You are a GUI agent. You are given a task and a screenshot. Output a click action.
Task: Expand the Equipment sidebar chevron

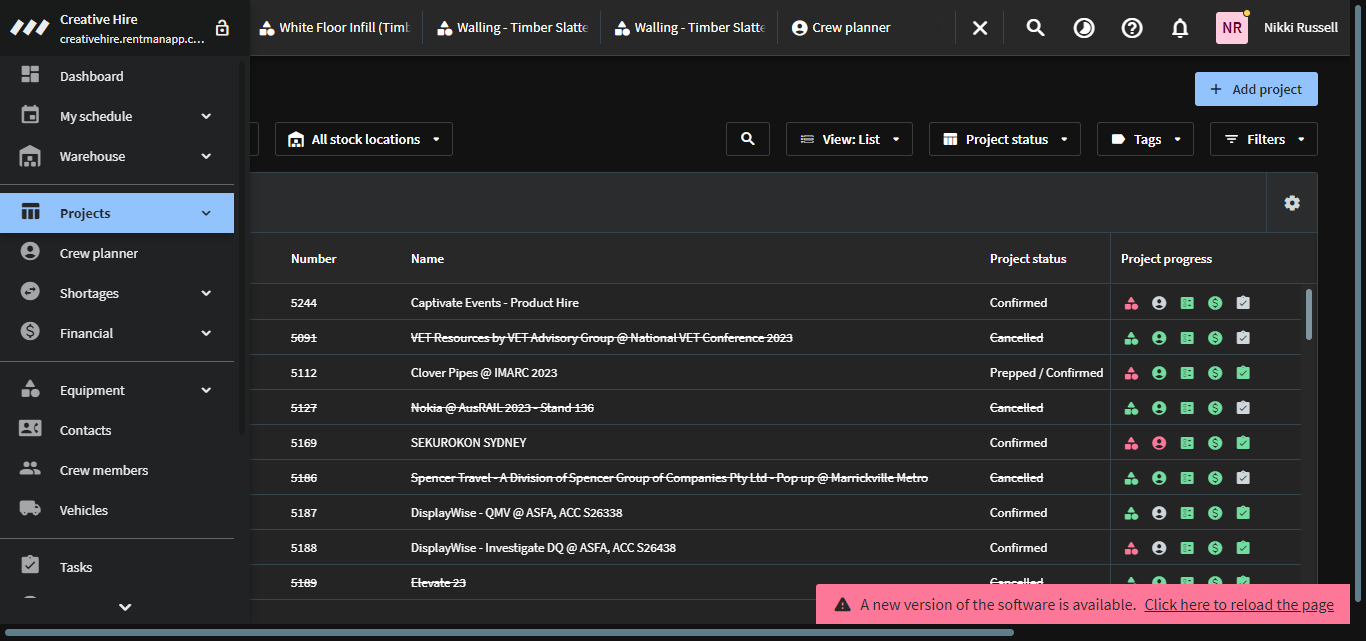tap(206, 390)
